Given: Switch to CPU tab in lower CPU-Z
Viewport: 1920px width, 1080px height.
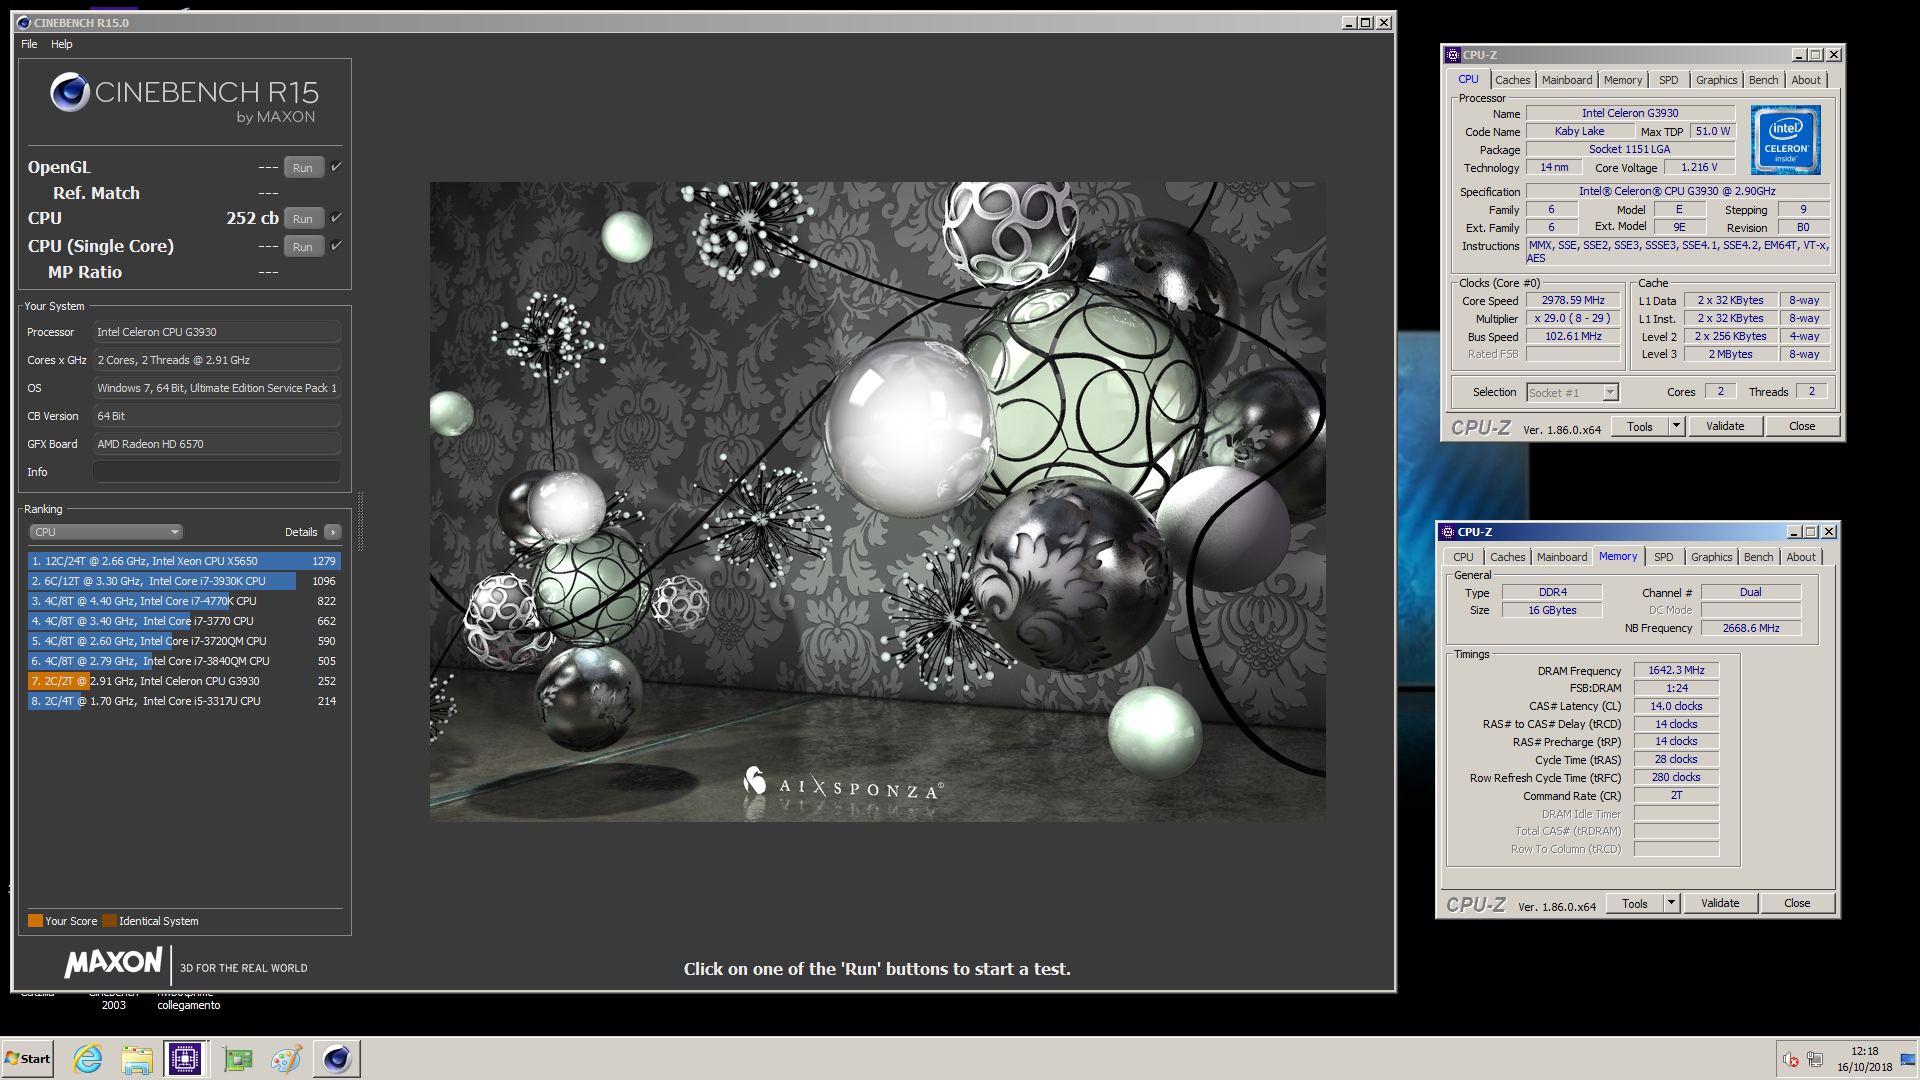Looking at the screenshot, I should 1463,557.
